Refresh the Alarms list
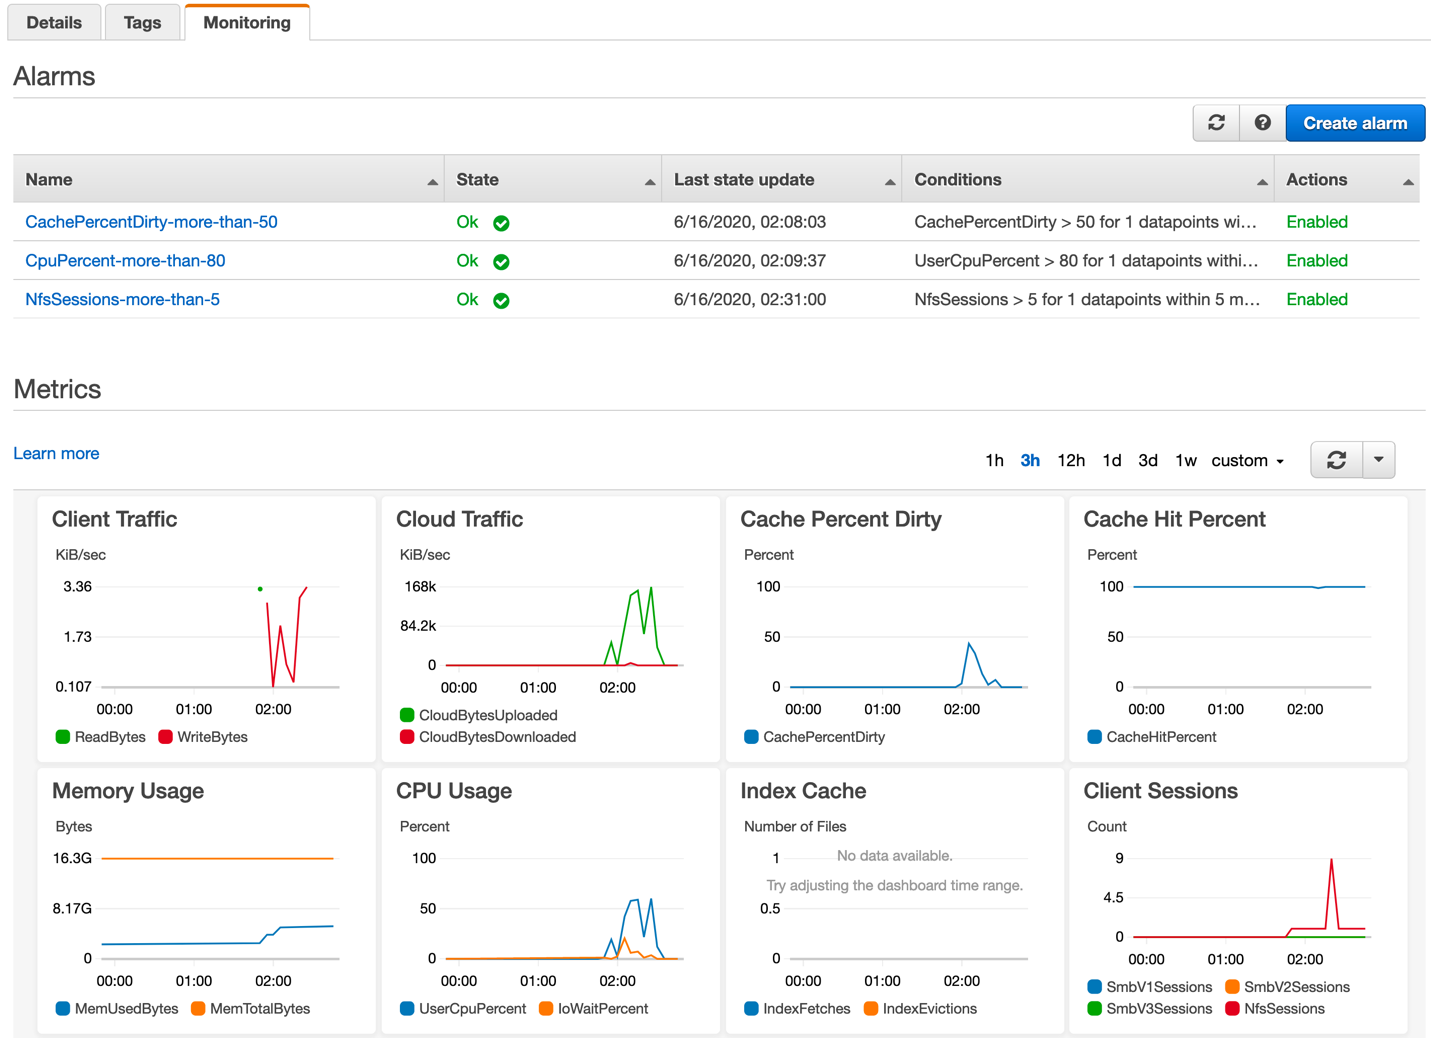The width and height of the screenshot is (1431, 1038). [x=1215, y=122]
